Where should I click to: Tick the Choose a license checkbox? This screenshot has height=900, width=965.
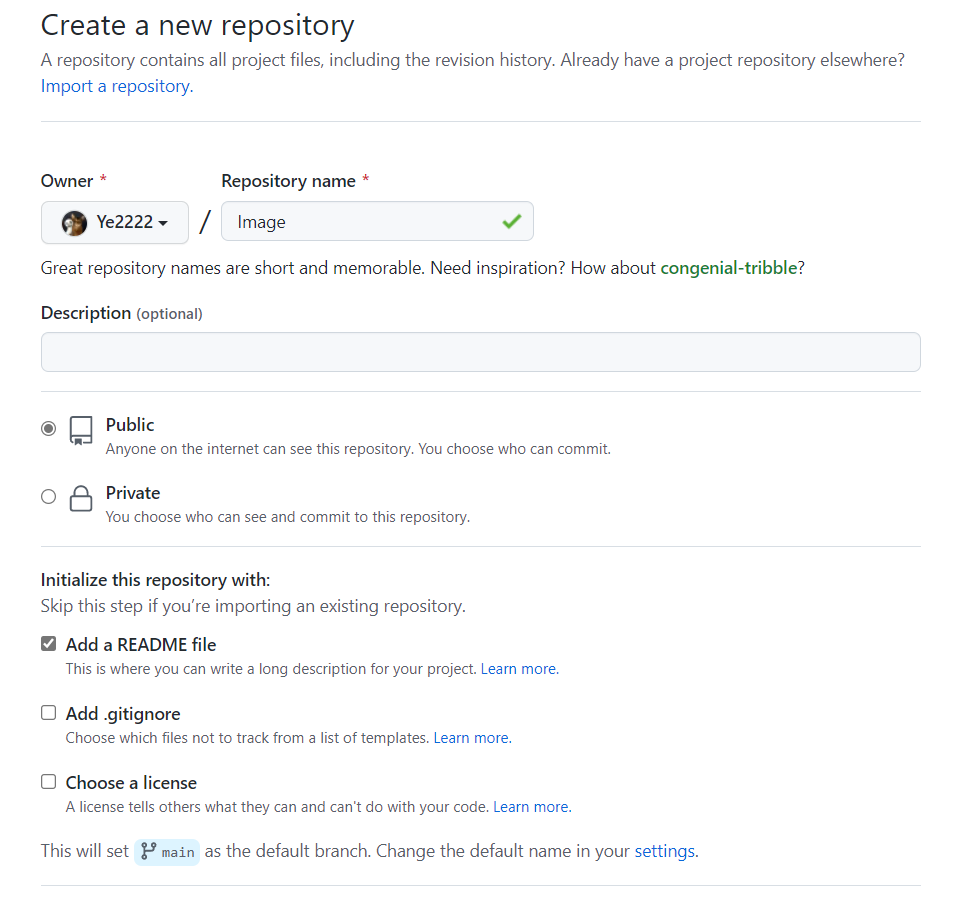pos(48,782)
